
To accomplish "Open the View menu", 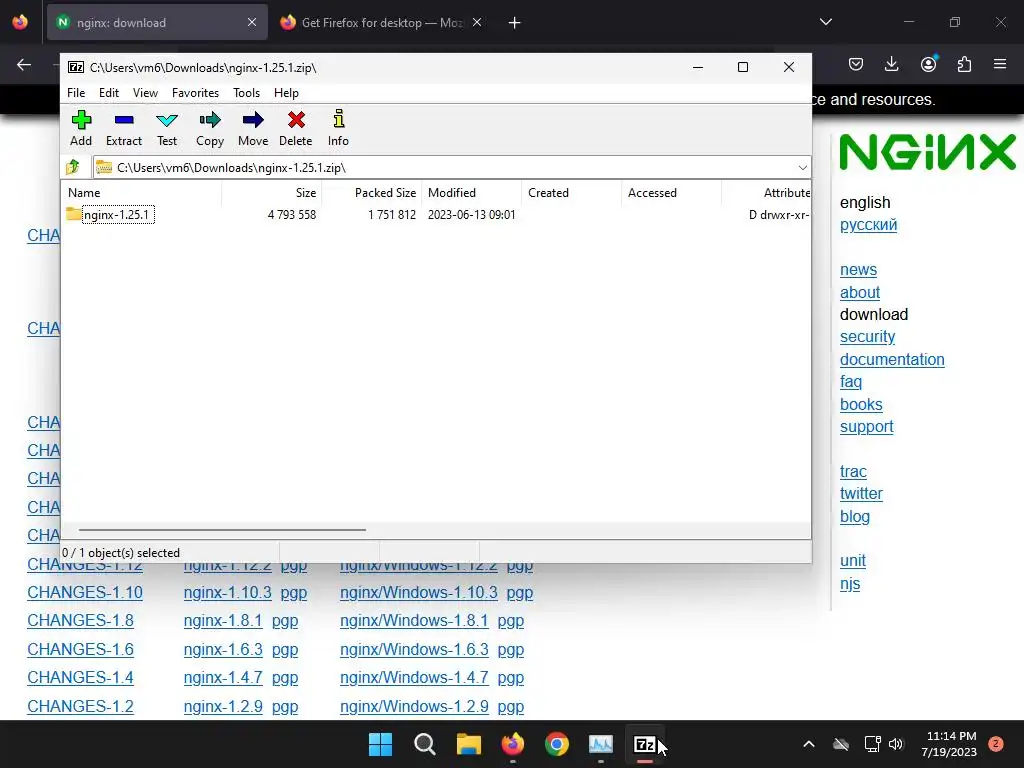I will coord(146,93).
